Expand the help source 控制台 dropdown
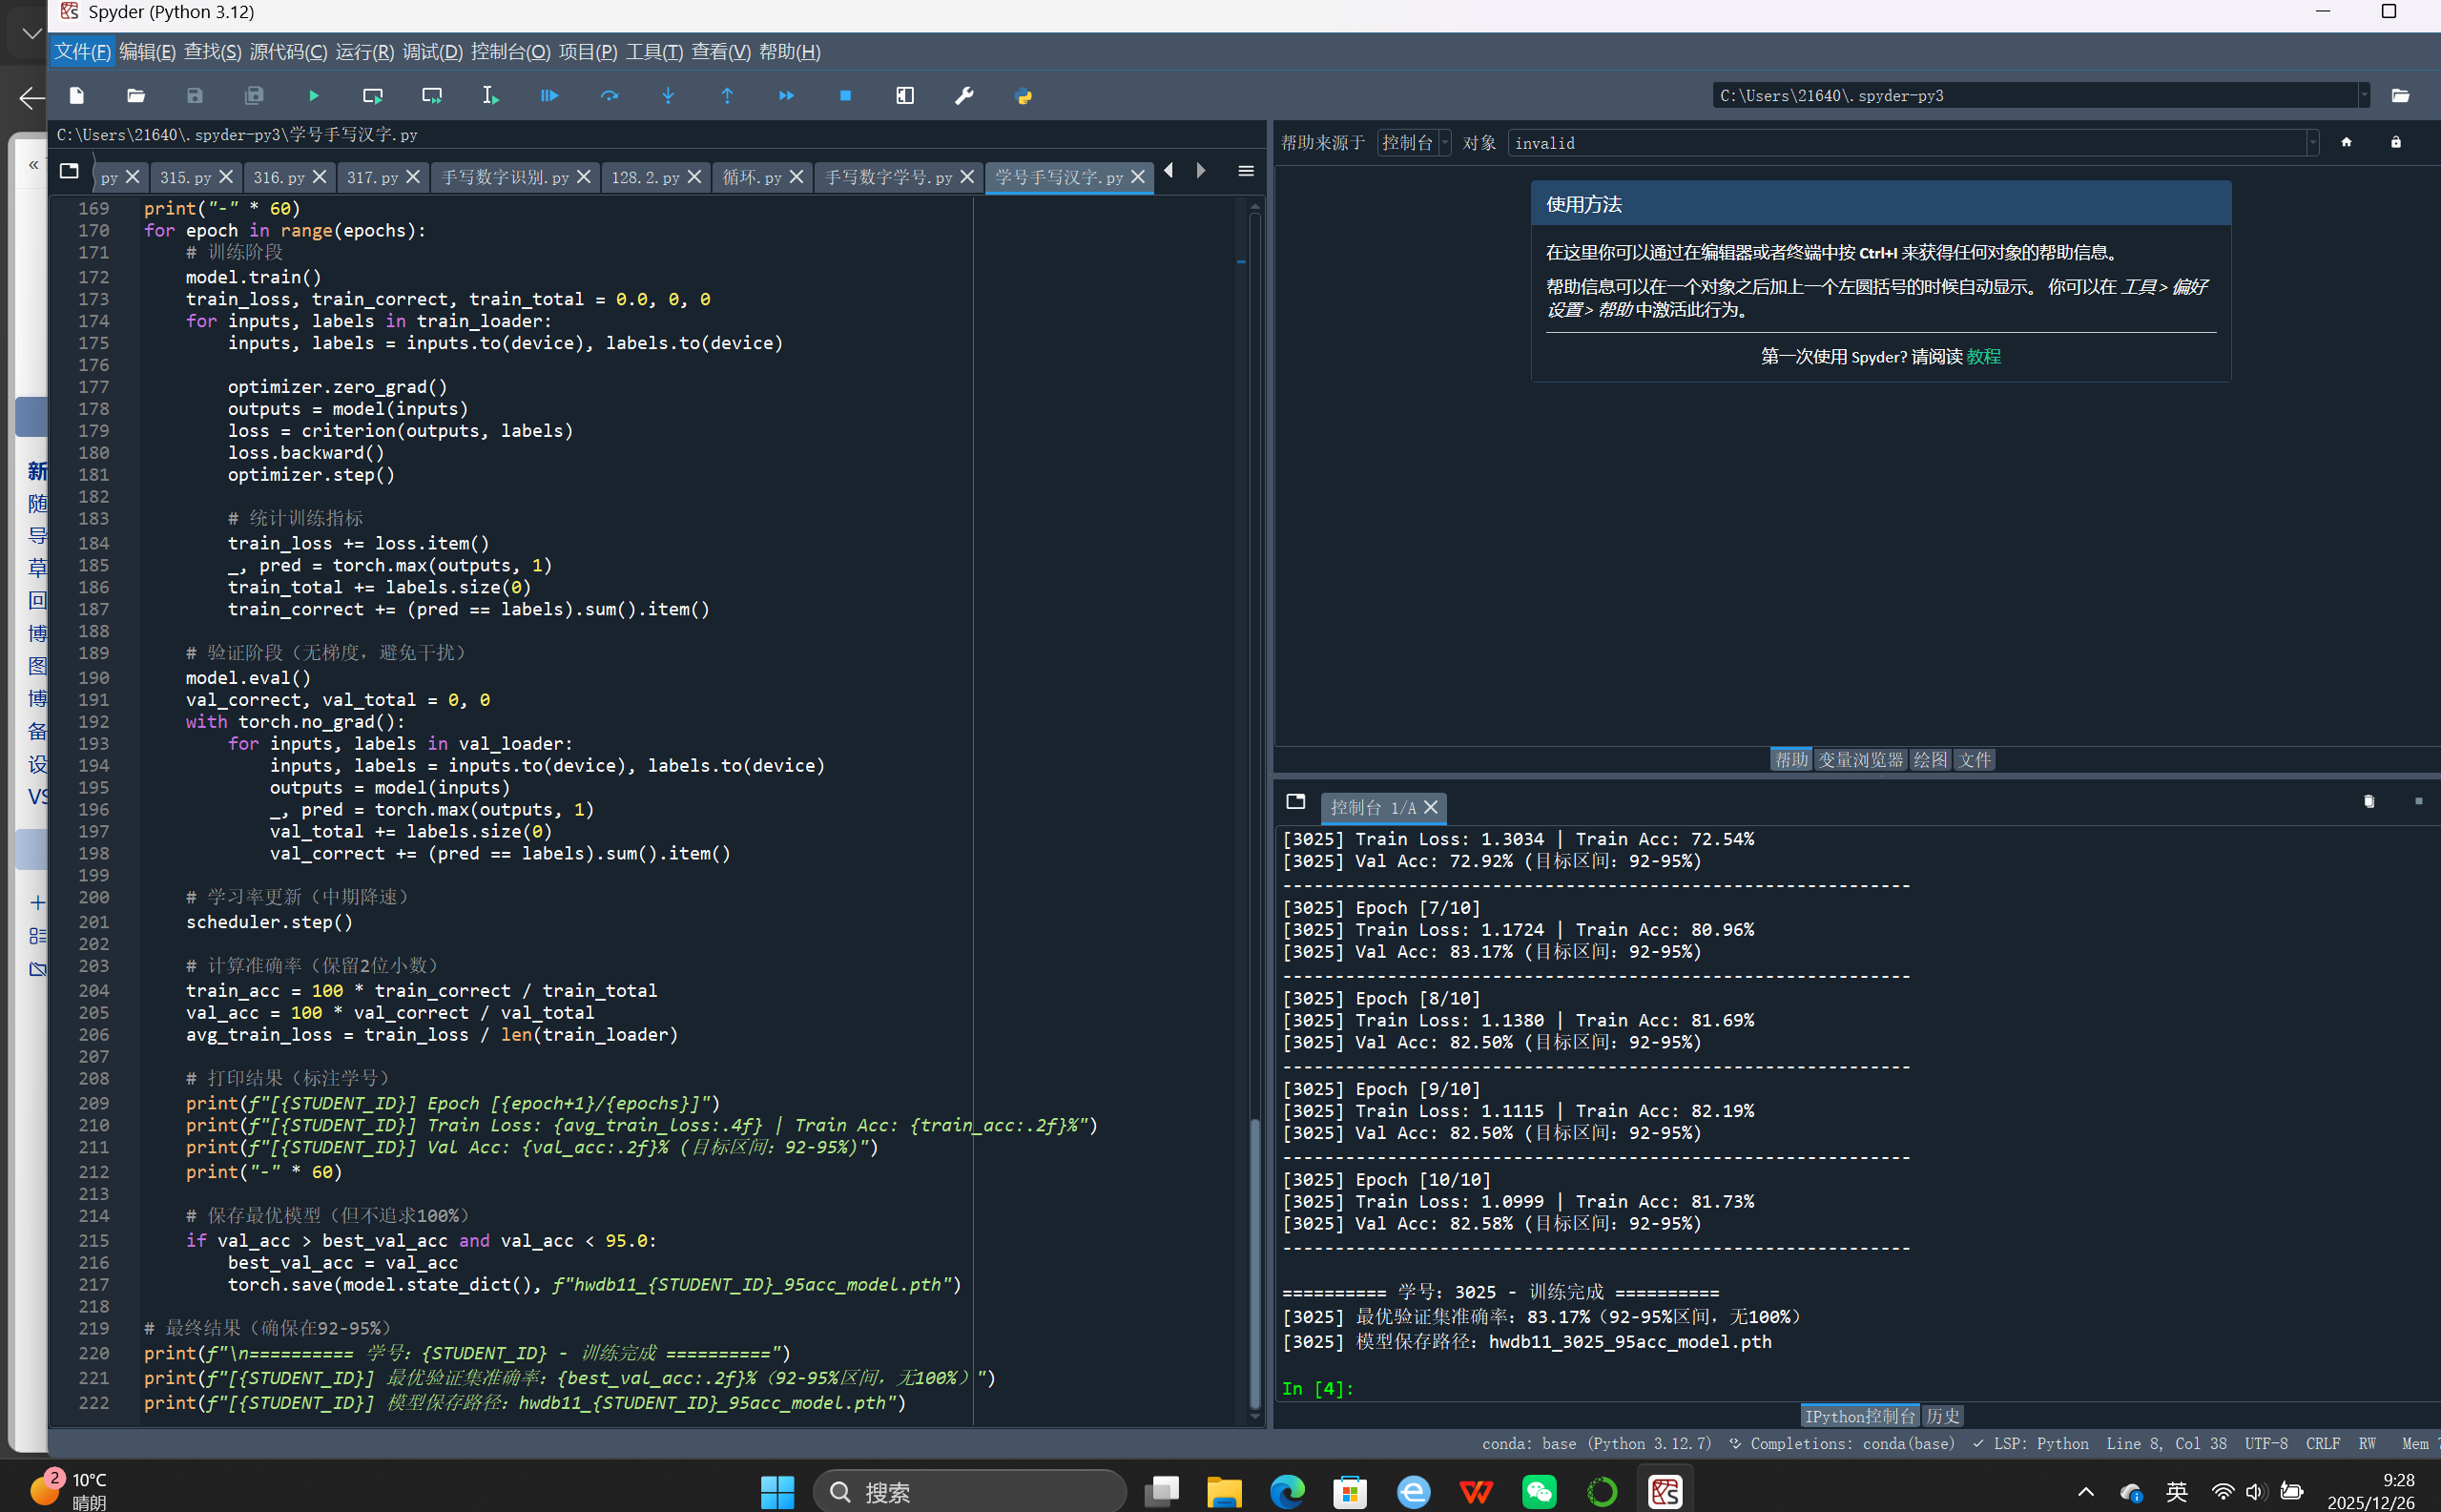This screenshot has width=2441, height=1512. click(1414, 143)
